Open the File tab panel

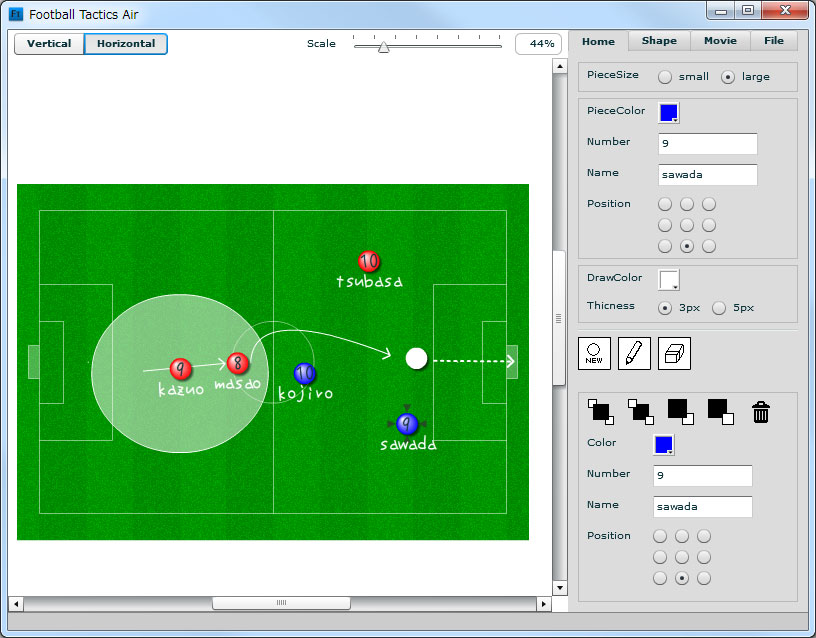click(x=775, y=41)
